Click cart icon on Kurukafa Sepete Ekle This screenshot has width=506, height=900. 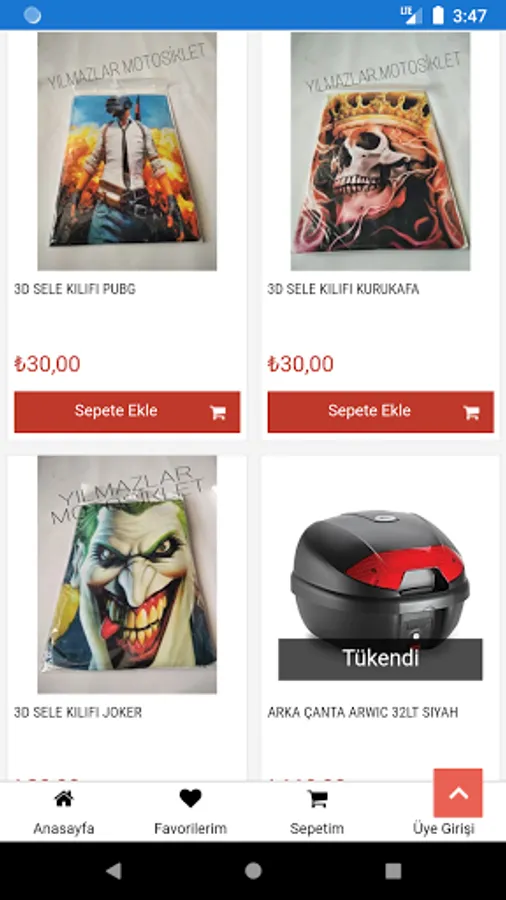[x=471, y=412]
